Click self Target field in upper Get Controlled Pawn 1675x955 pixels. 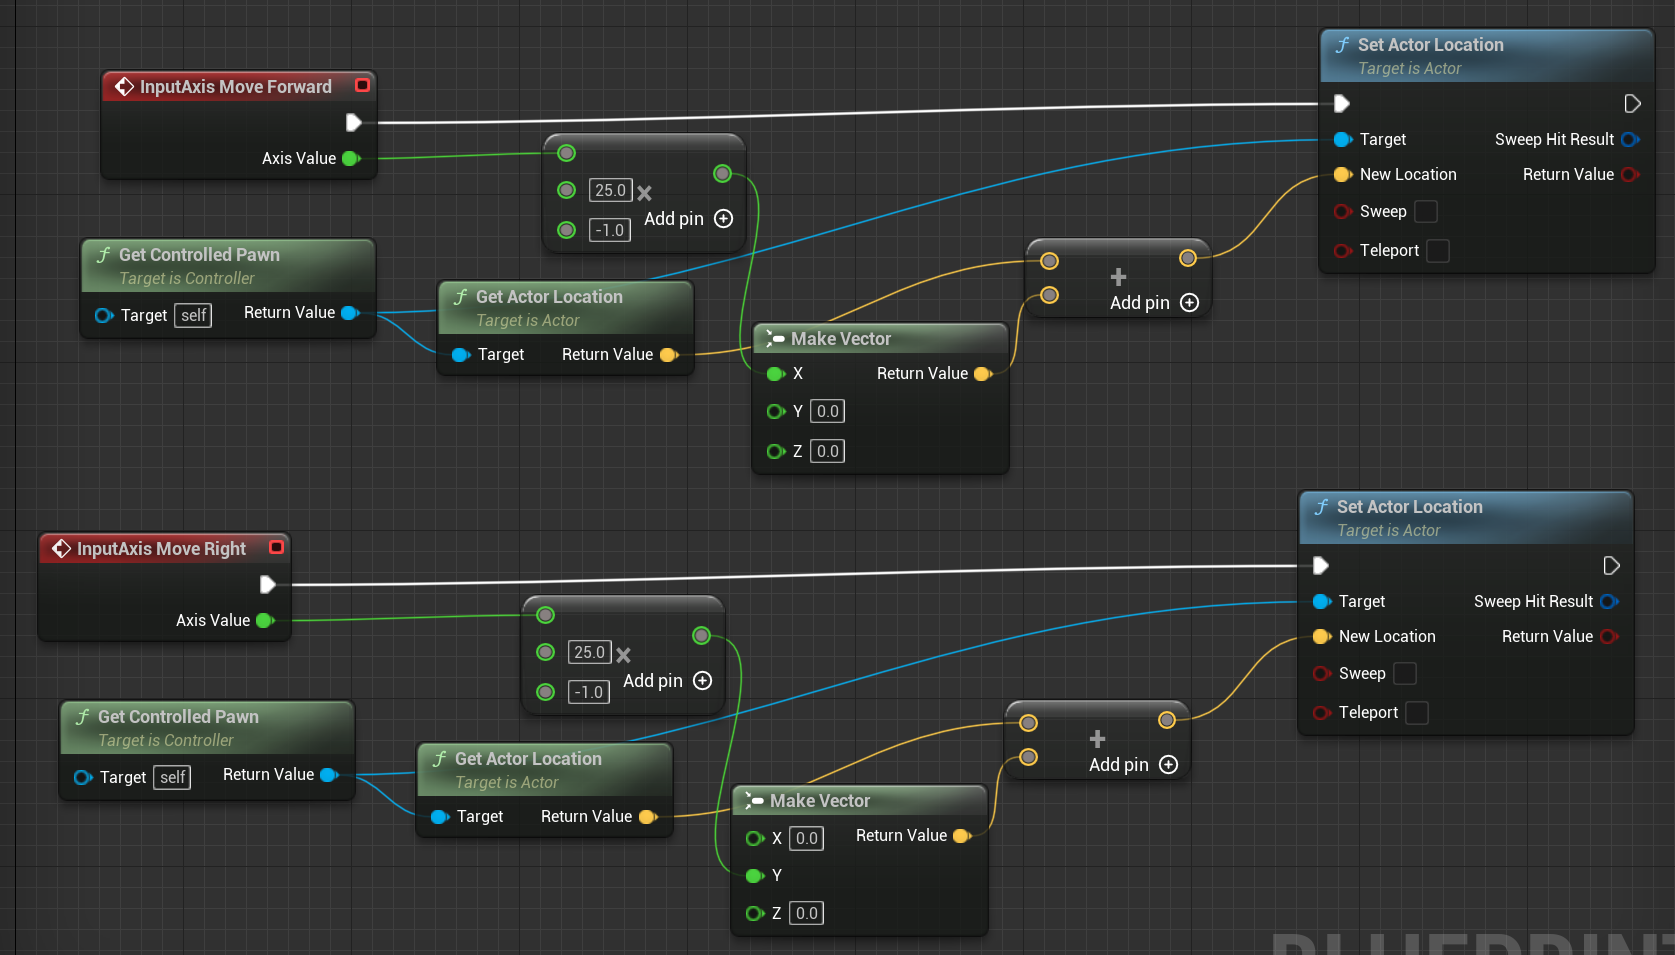pyautogui.click(x=193, y=315)
